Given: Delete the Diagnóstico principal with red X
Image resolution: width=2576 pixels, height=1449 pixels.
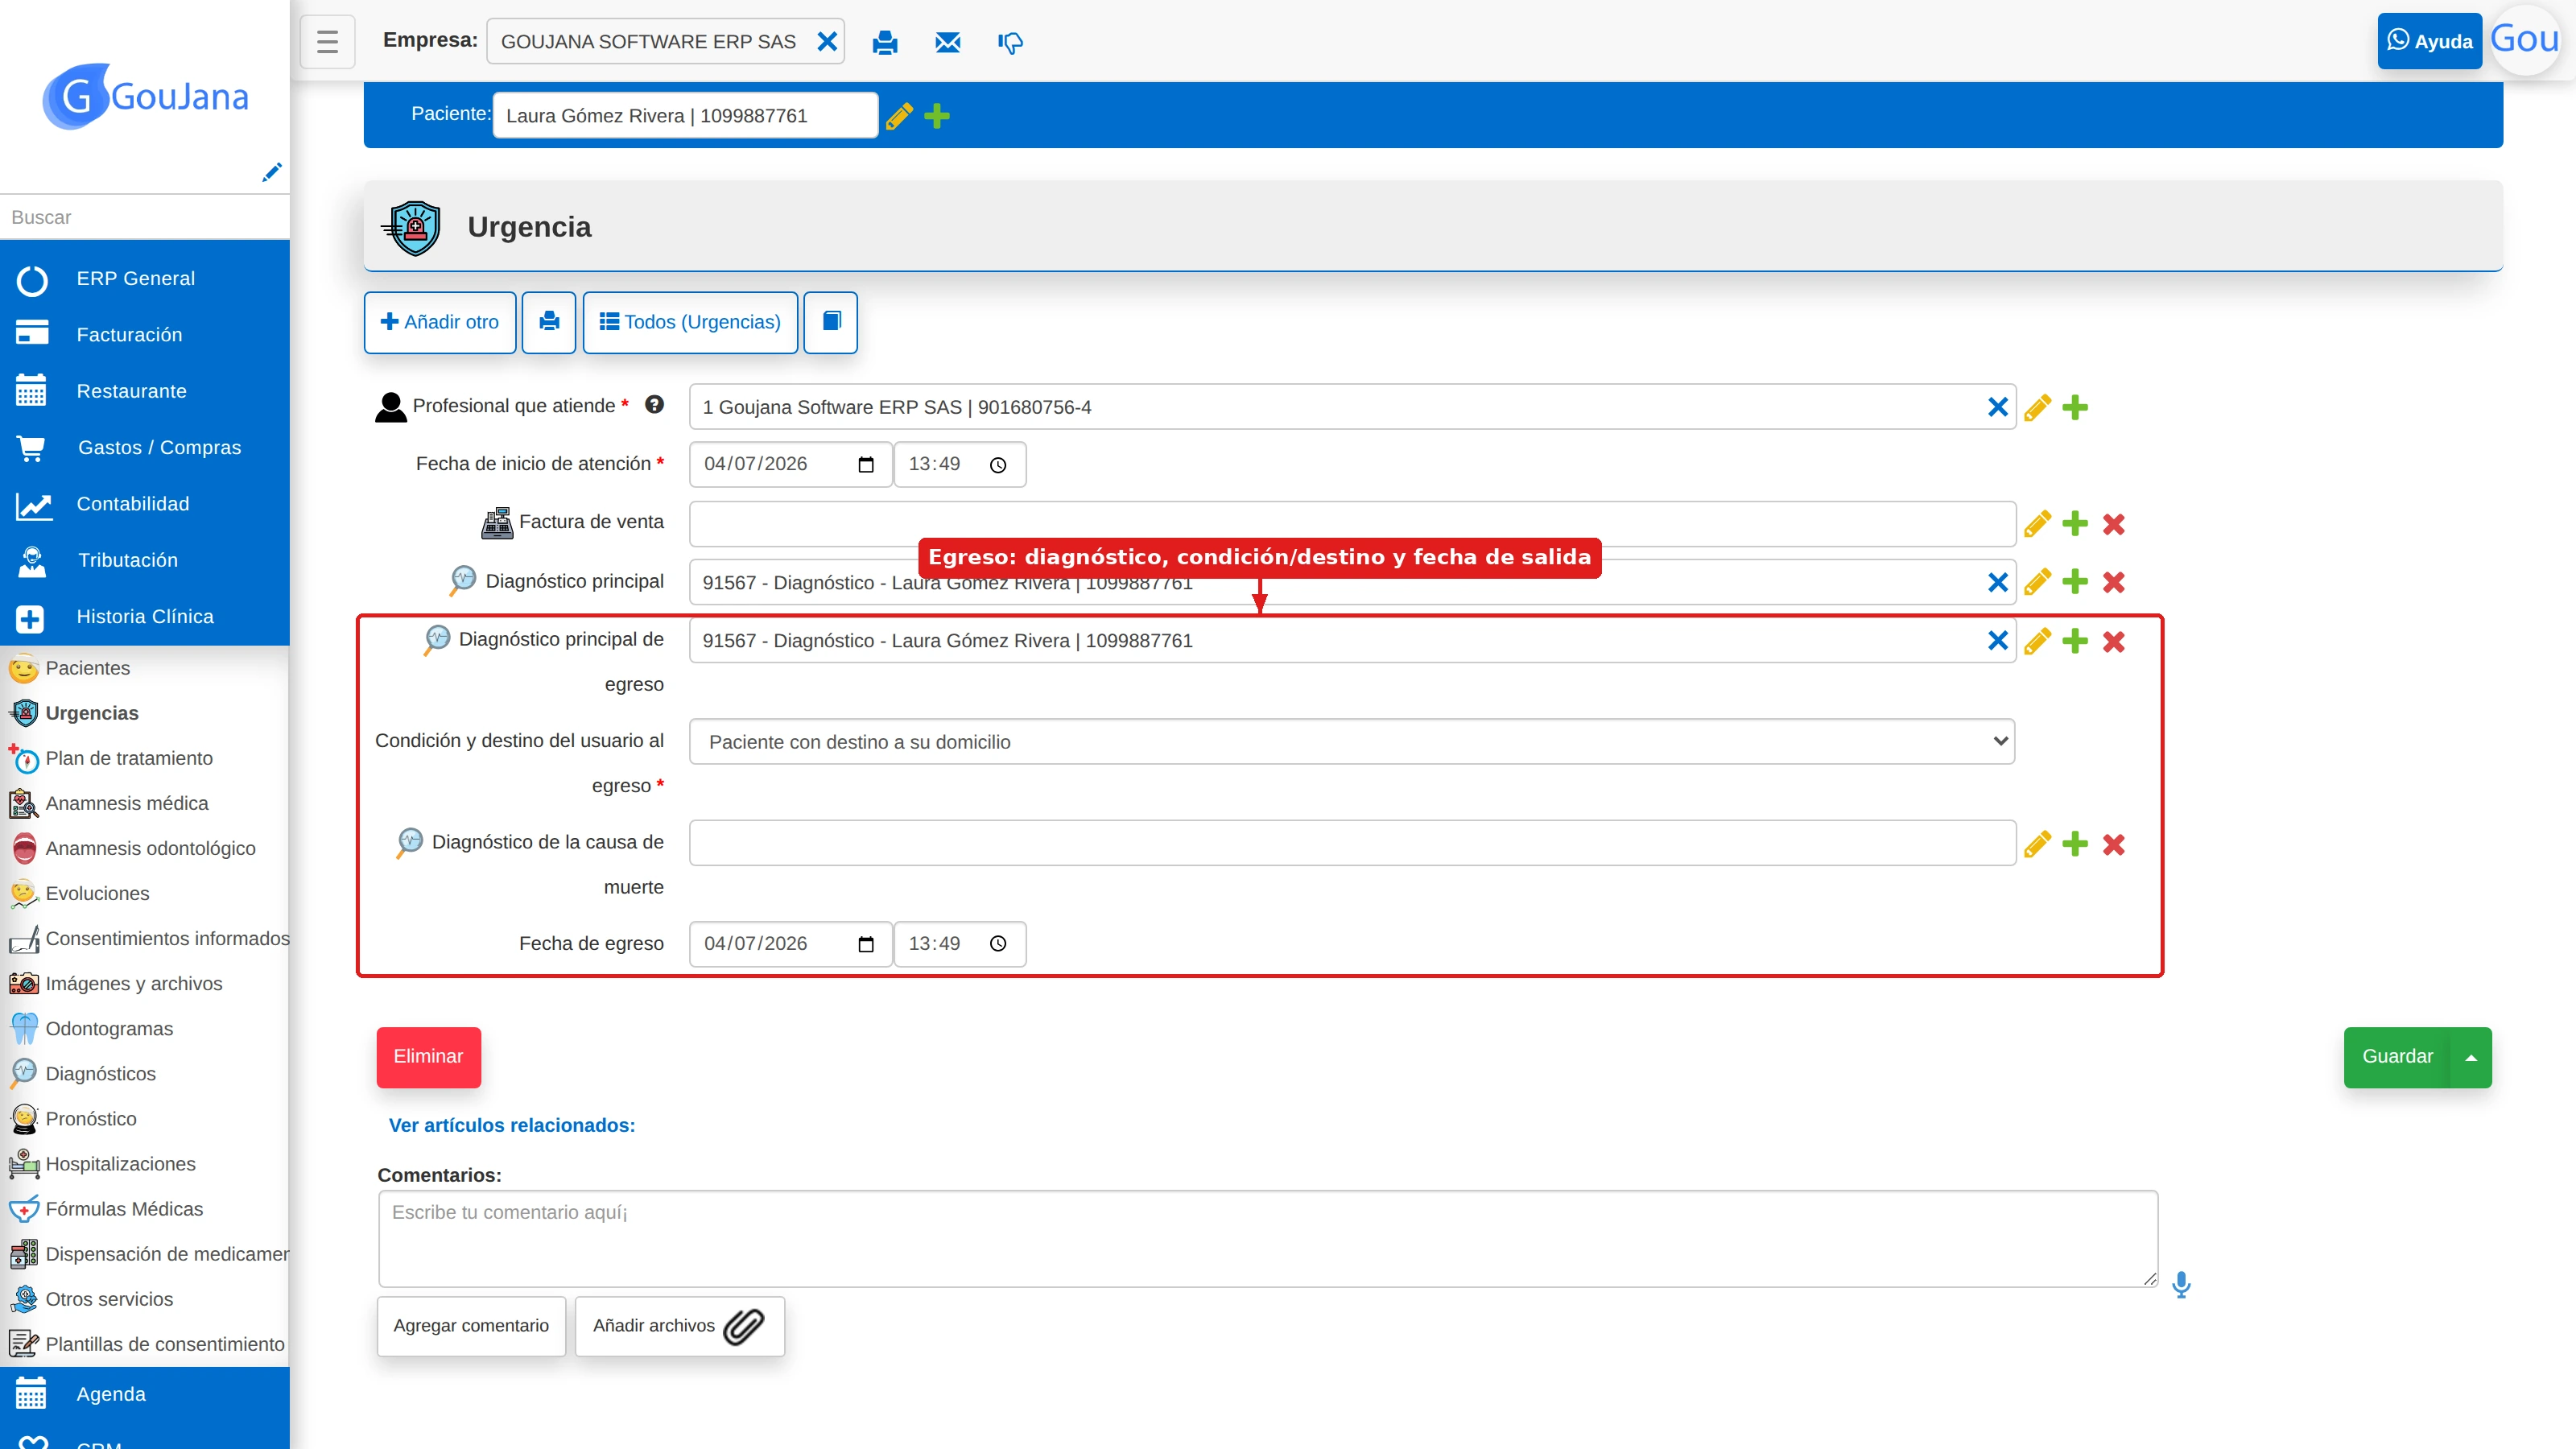Looking at the screenshot, I should (2113, 582).
